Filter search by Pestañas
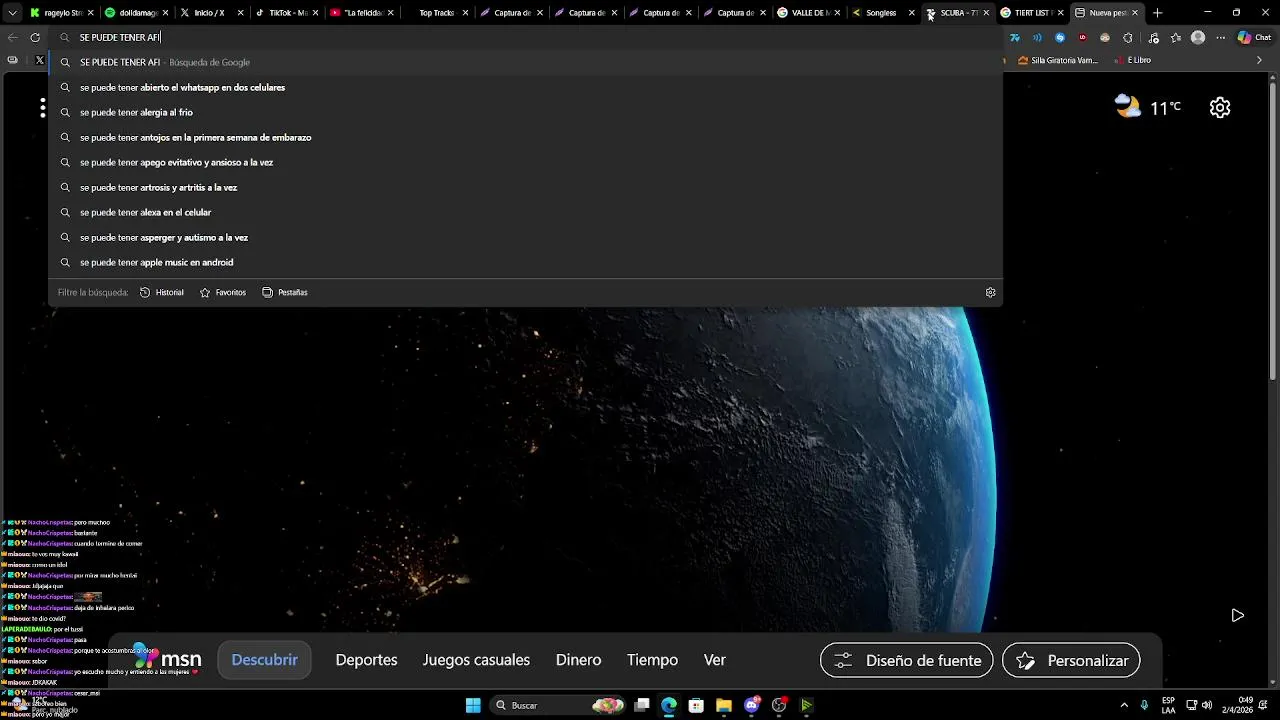1280x720 pixels. point(285,293)
